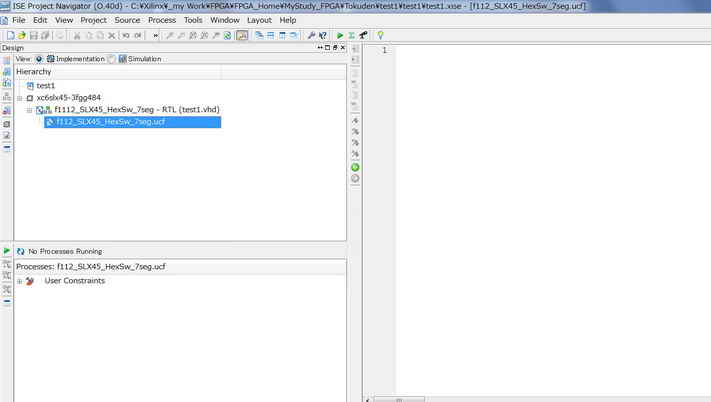Click the green Run arrow beside No Processes Running
Screen dimensions: 711x402
tap(7, 251)
